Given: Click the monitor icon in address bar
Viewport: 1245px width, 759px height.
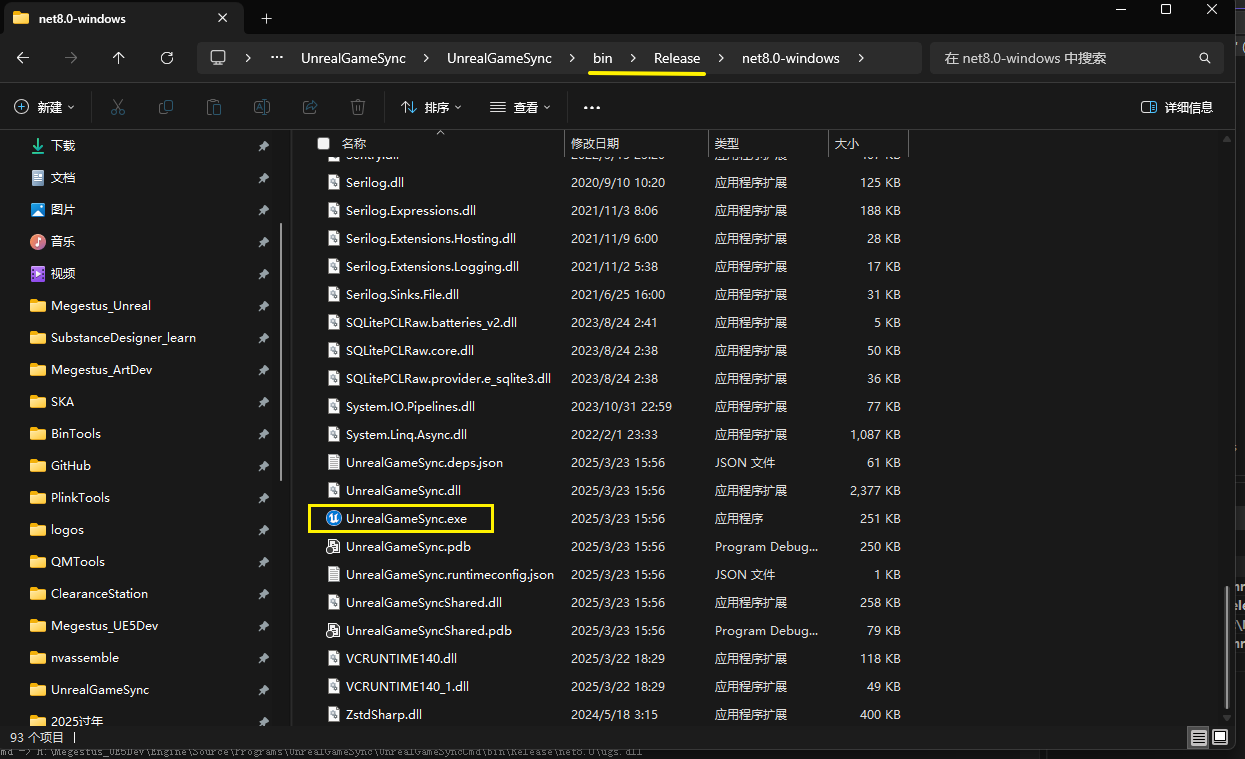Looking at the screenshot, I should (218, 58).
